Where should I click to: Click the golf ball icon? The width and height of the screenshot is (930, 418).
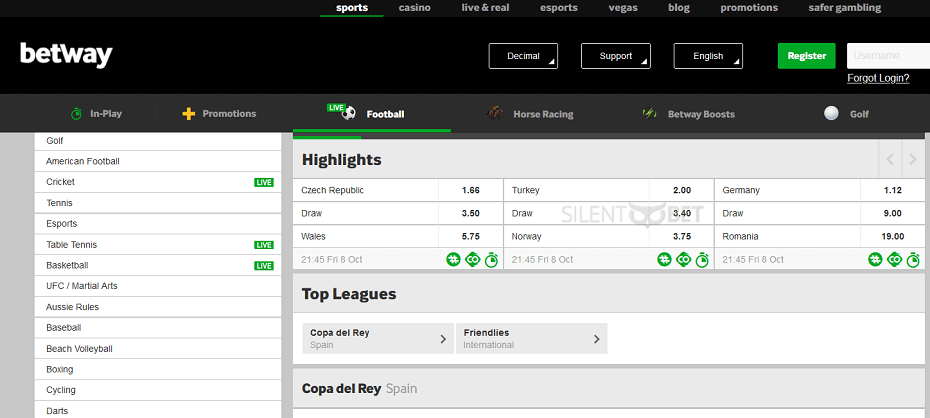point(832,113)
